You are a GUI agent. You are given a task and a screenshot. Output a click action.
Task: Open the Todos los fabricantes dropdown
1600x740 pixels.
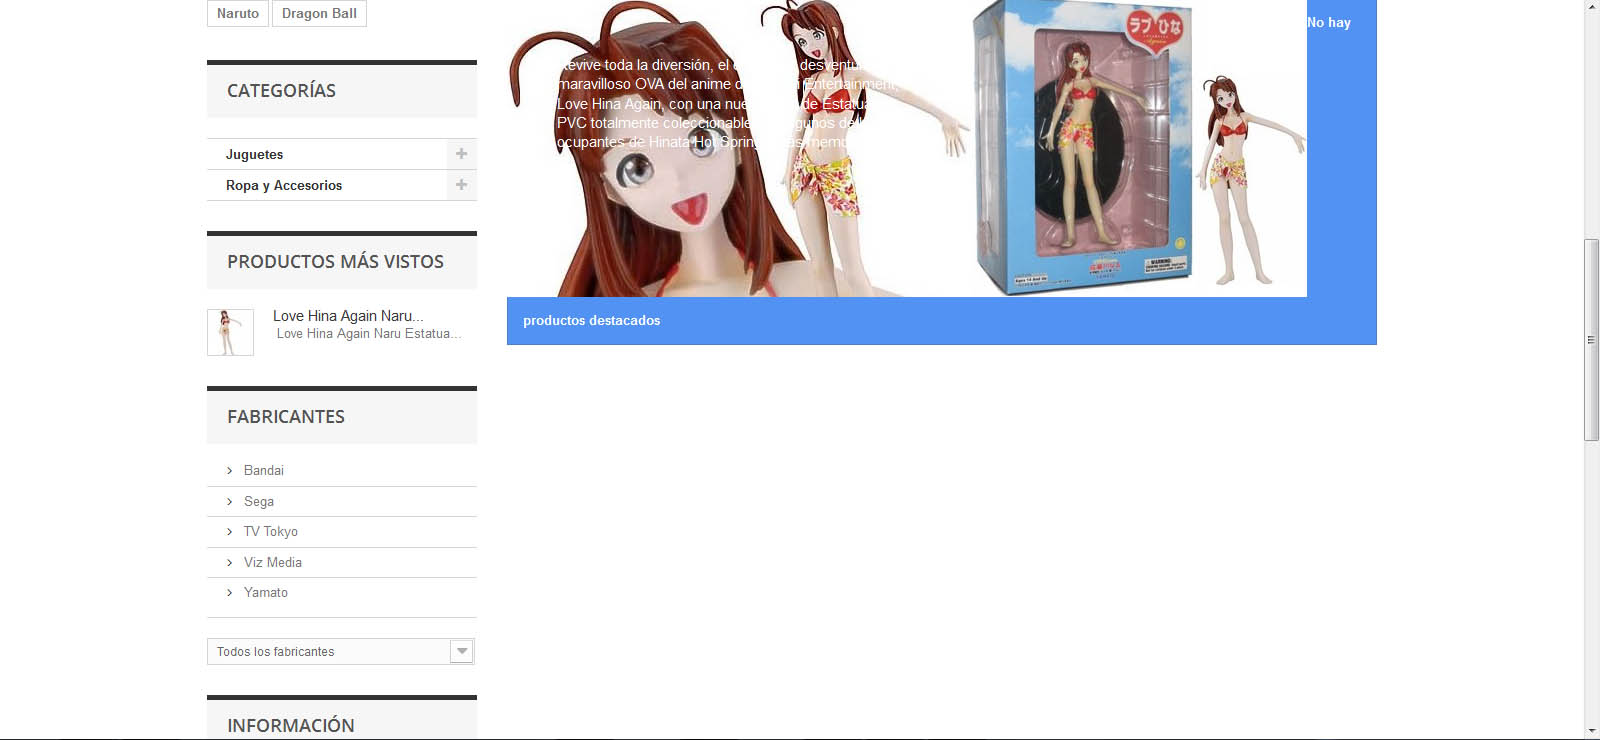[x=341, y=651]
